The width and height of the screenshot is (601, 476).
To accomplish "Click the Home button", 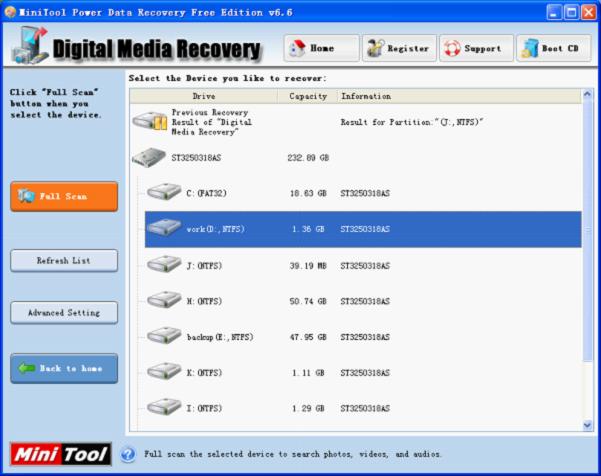I will pos(321,48).
